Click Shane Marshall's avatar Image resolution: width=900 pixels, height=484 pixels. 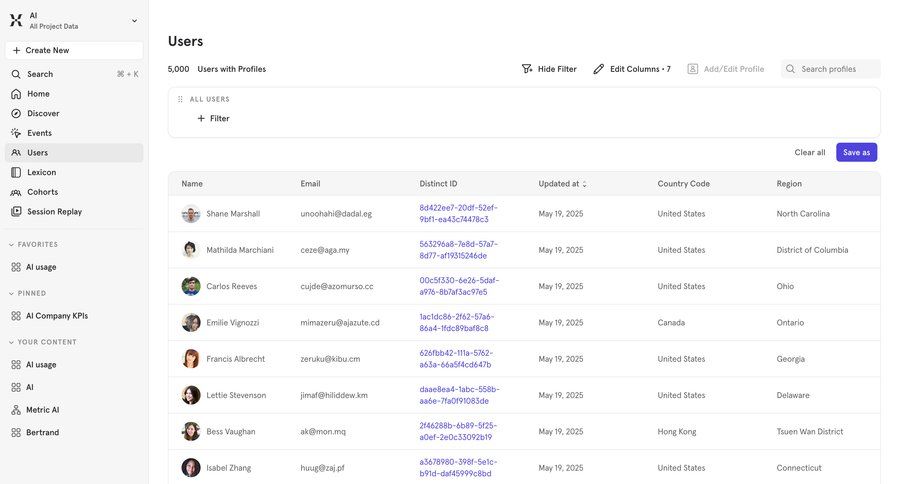tap(191, 214)
